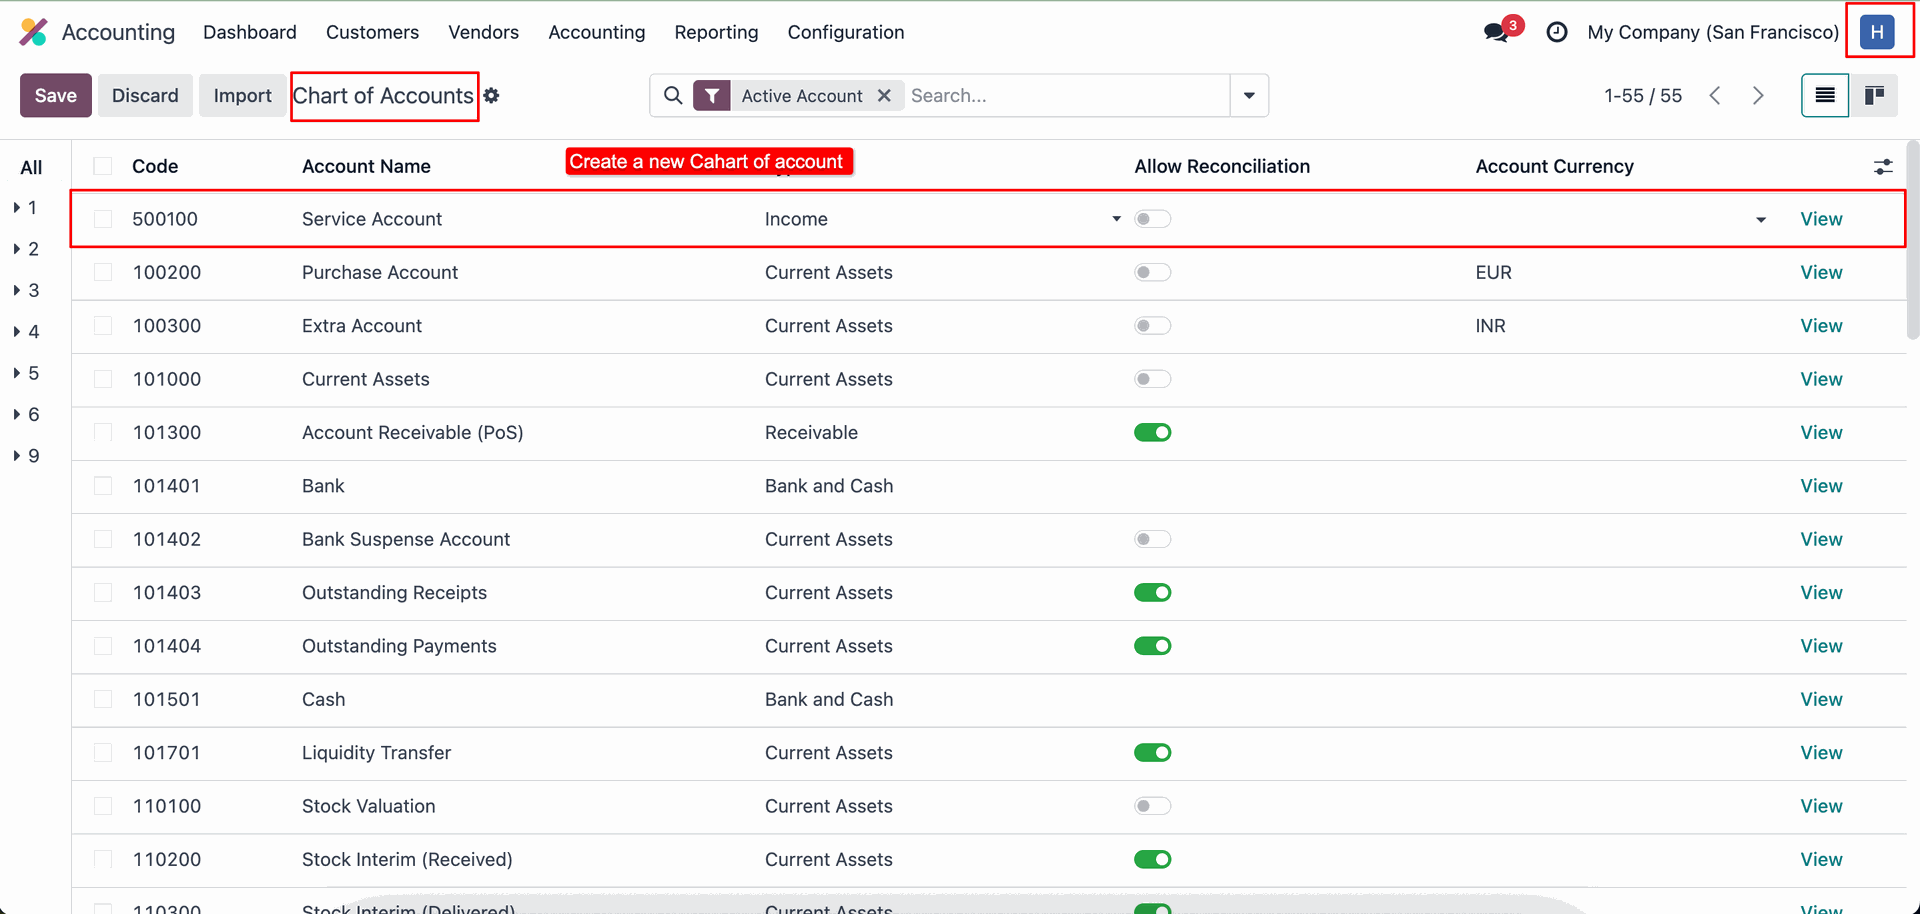Switch to the kanban view
This screenshot has width=1920, height=914.
(1874, 96)
